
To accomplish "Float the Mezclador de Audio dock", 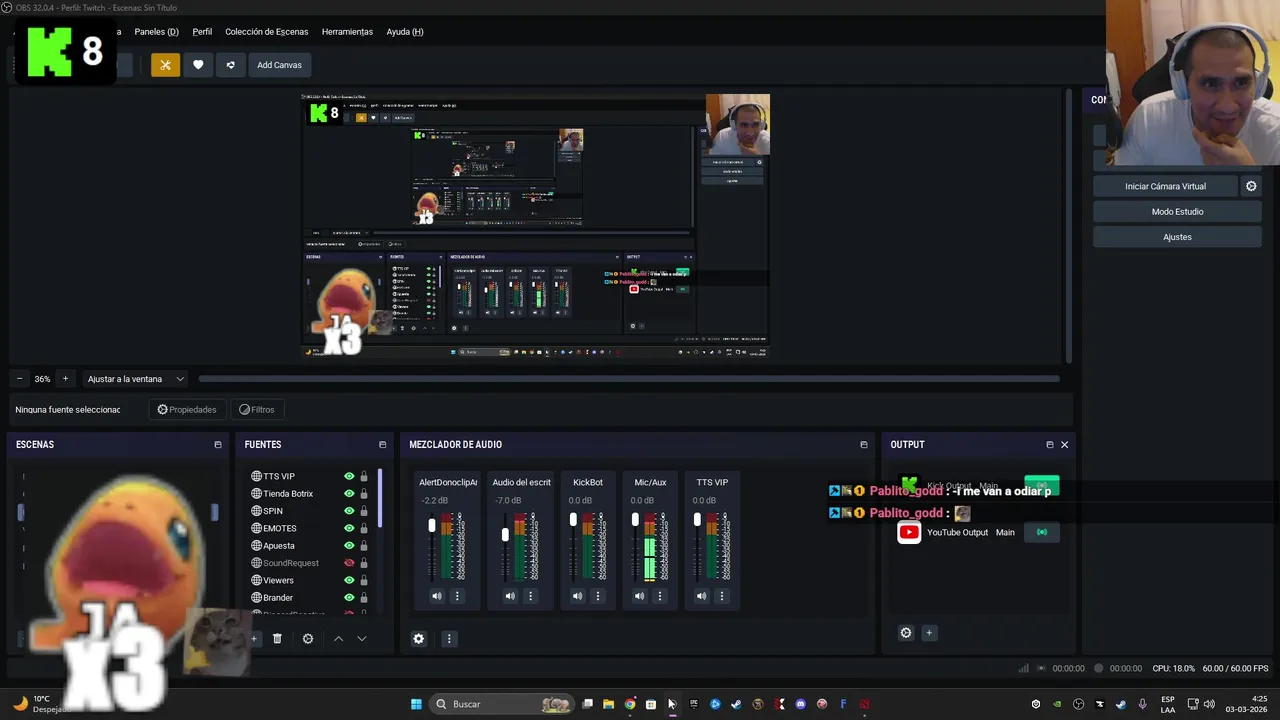I will pyautogui.click(x=864, y=445).
